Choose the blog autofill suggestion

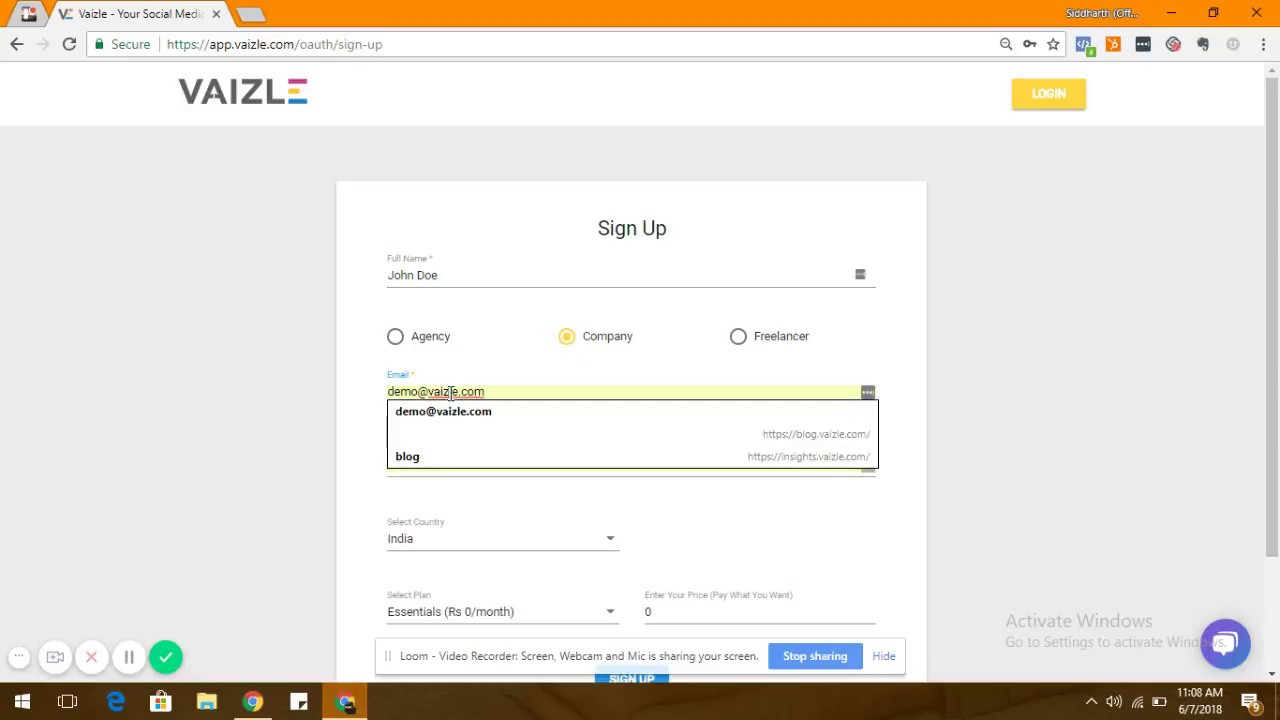click(632, 456)
